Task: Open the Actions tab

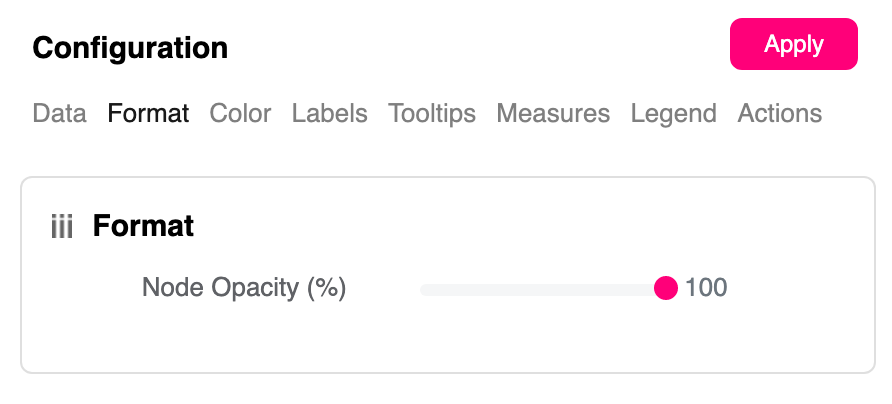Action: click(779, 114)
